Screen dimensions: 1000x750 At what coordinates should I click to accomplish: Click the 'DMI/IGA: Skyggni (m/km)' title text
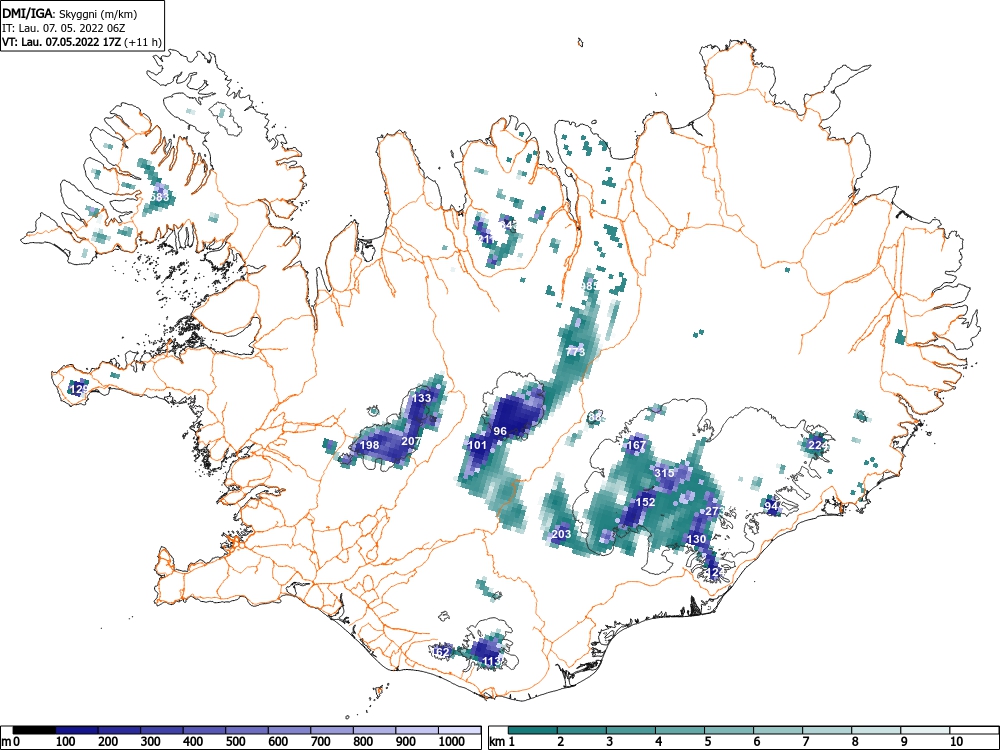[x=70, y=13]
